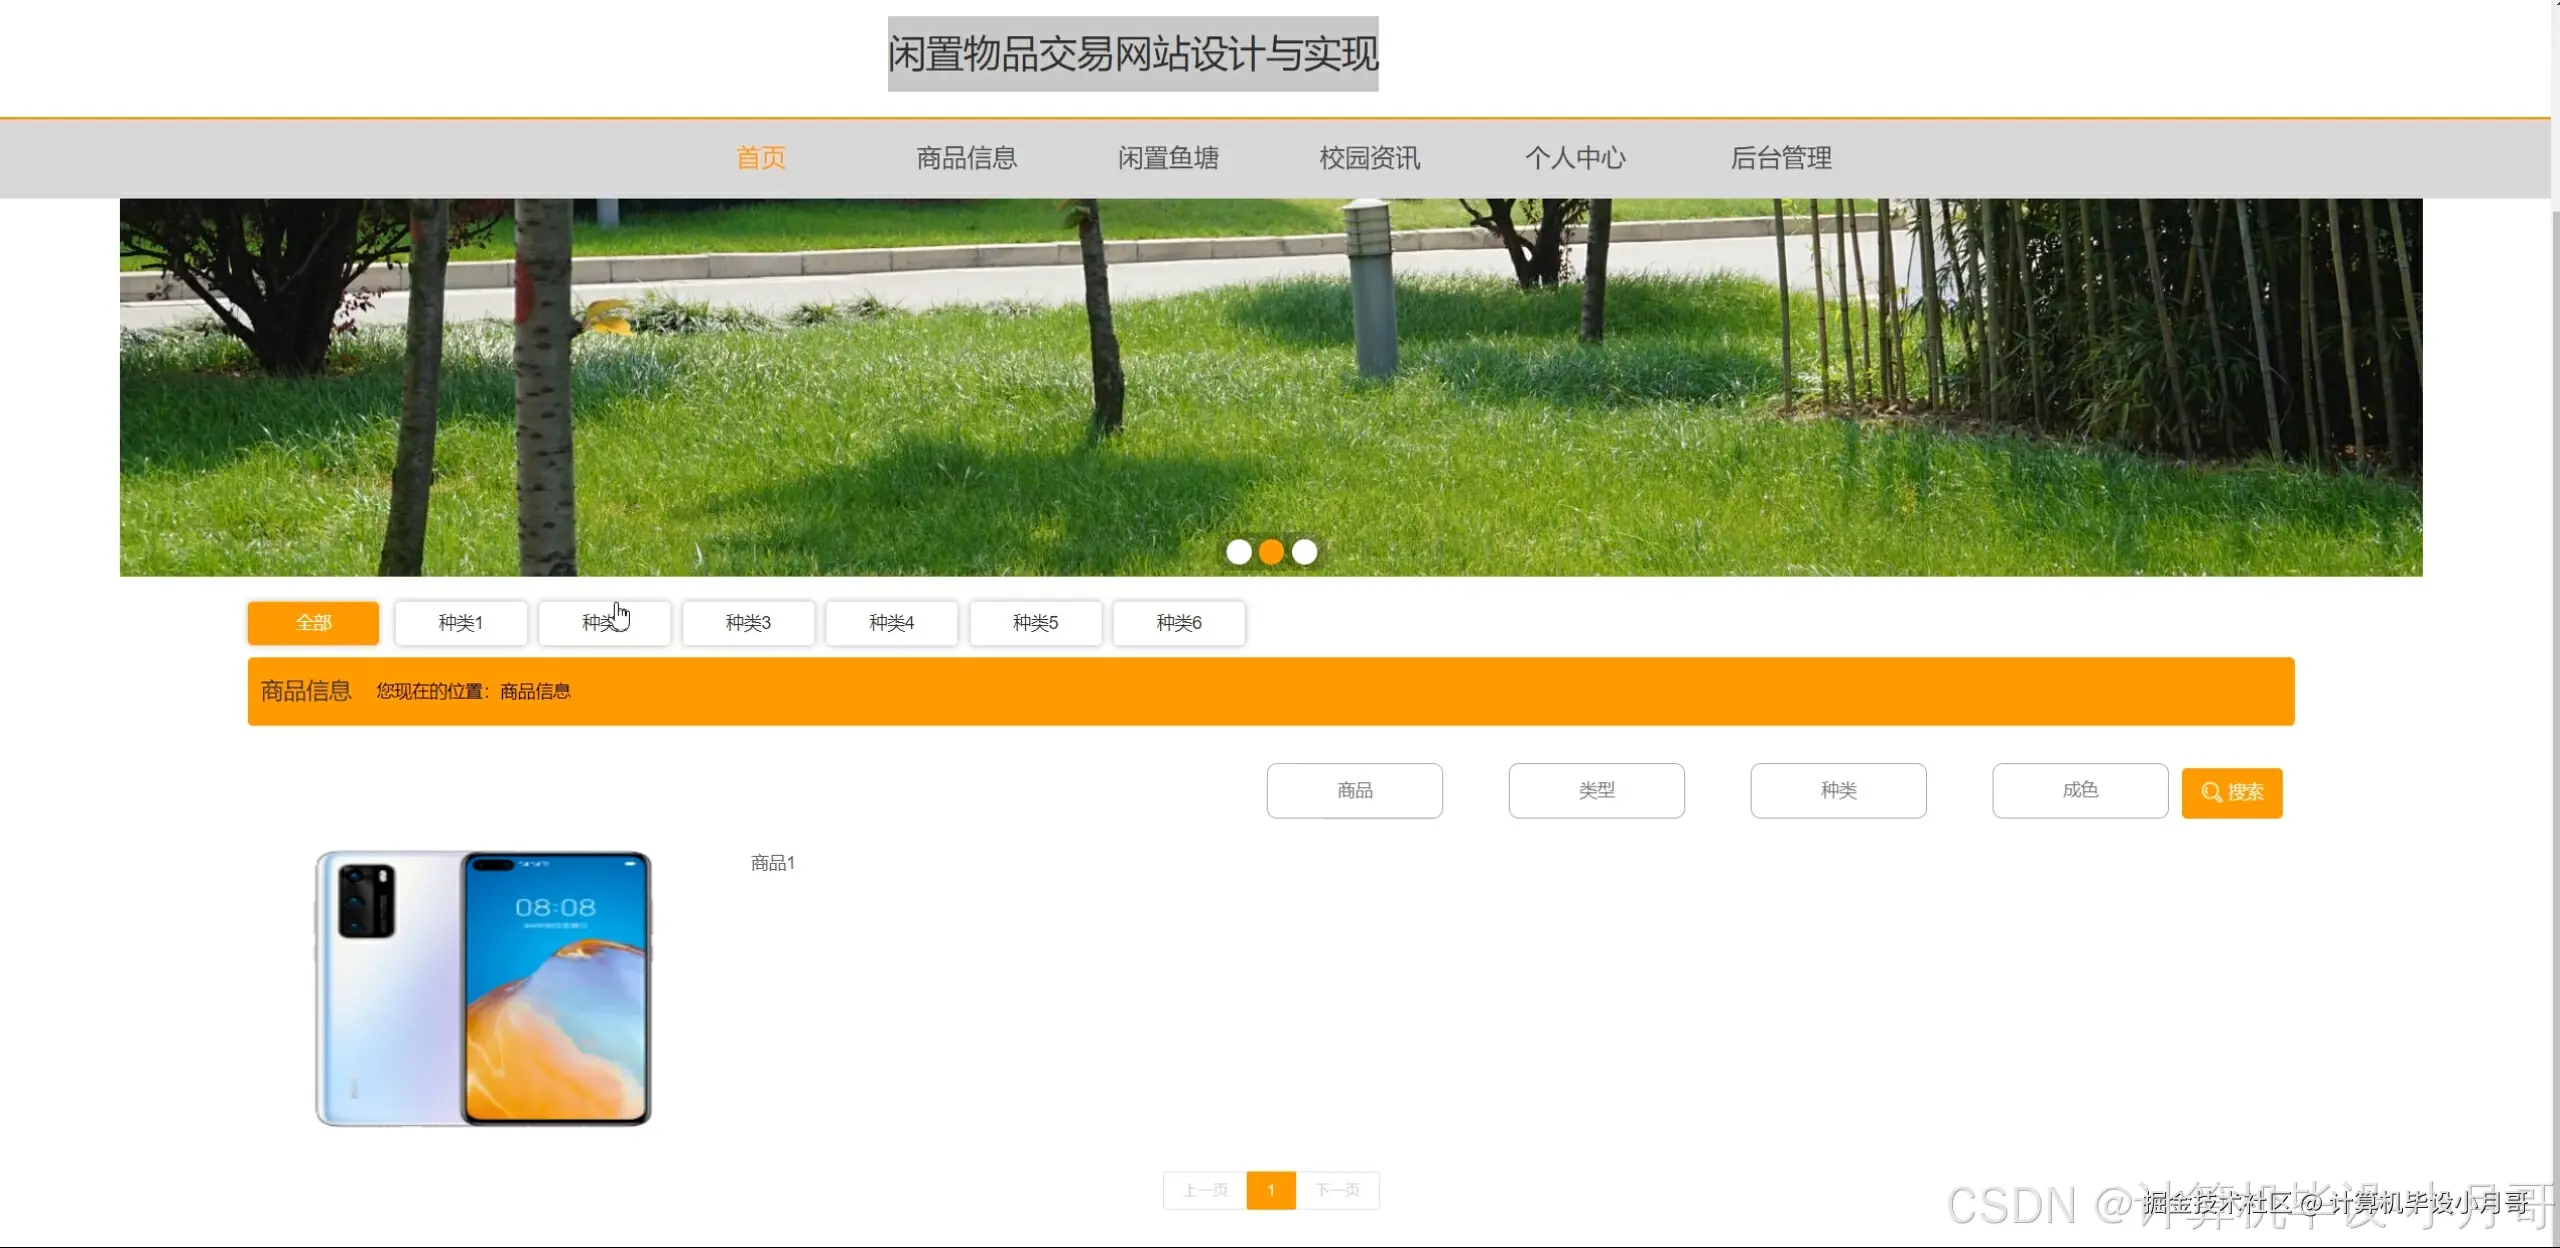Click breadcrumb text 您现在的位置: 商品信息
Viewport: 2560px width, 1248px height.
(x=473, y=691)
